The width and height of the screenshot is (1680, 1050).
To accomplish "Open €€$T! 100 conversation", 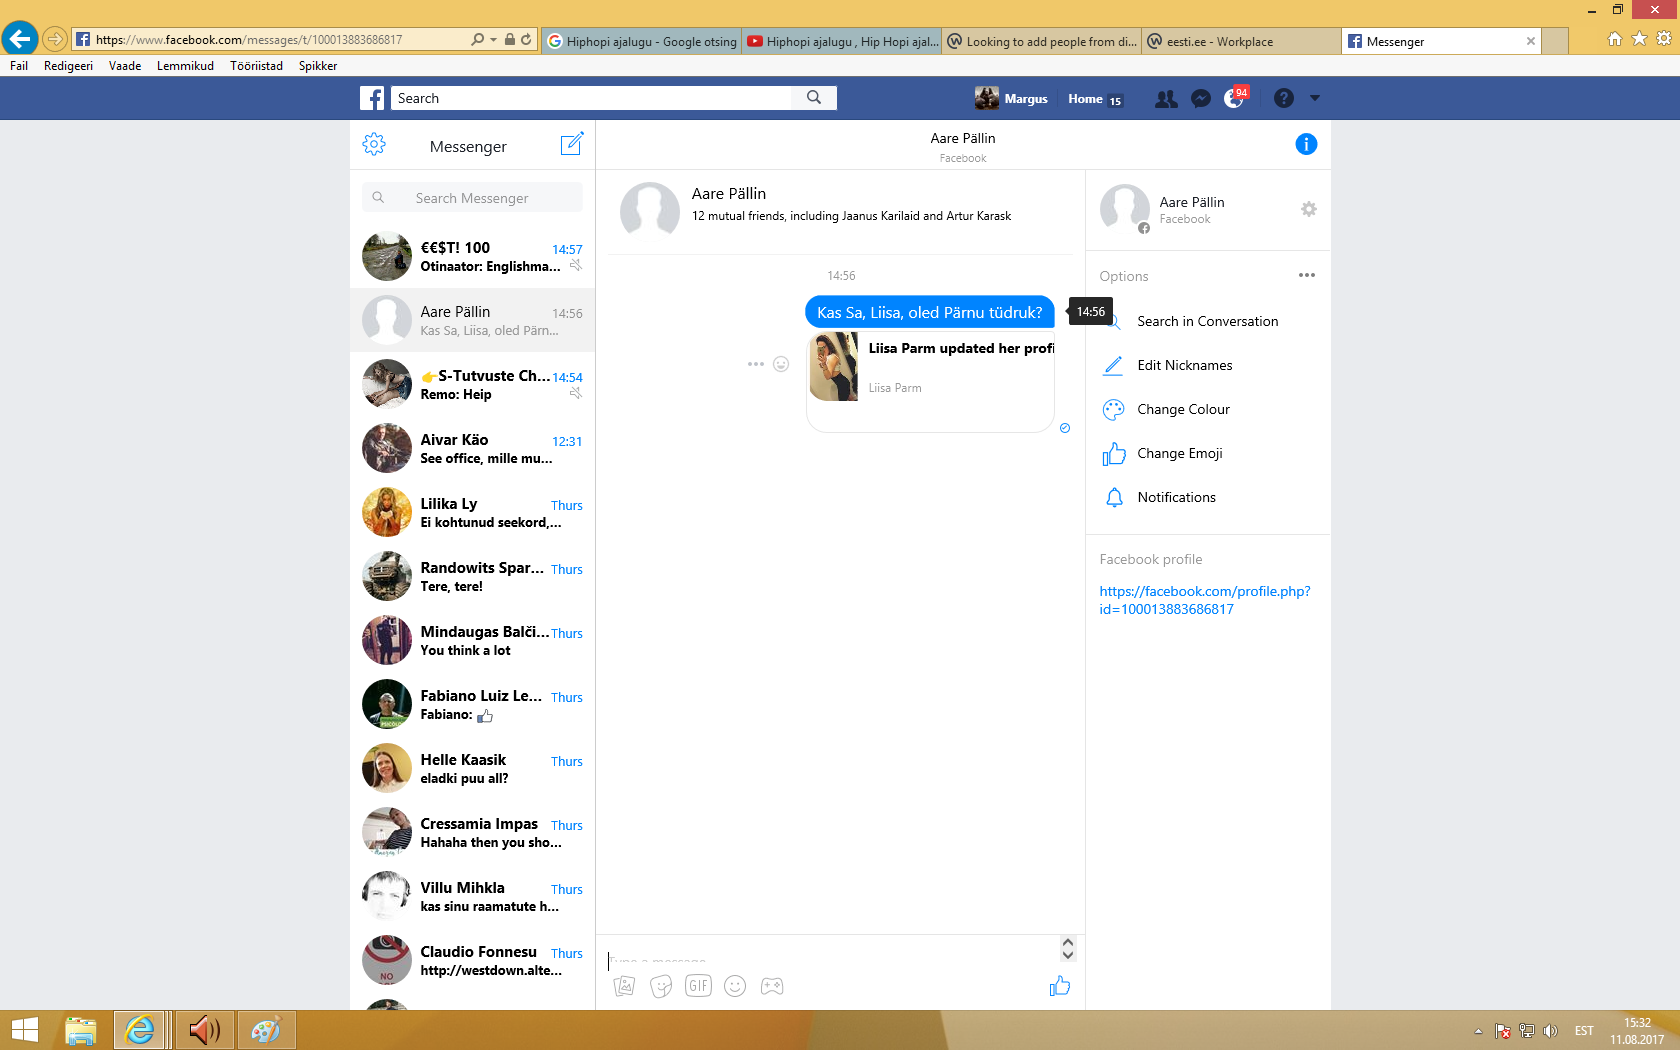I will pyautogui.click(x=472, y=256).
